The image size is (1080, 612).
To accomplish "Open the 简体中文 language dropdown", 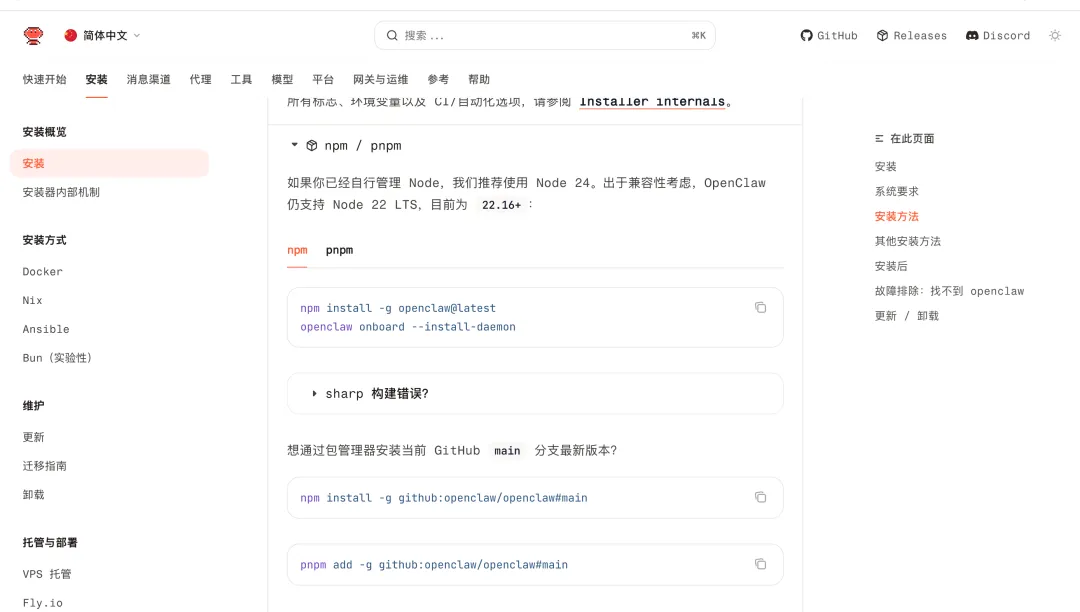I will (x=103, y=35).
